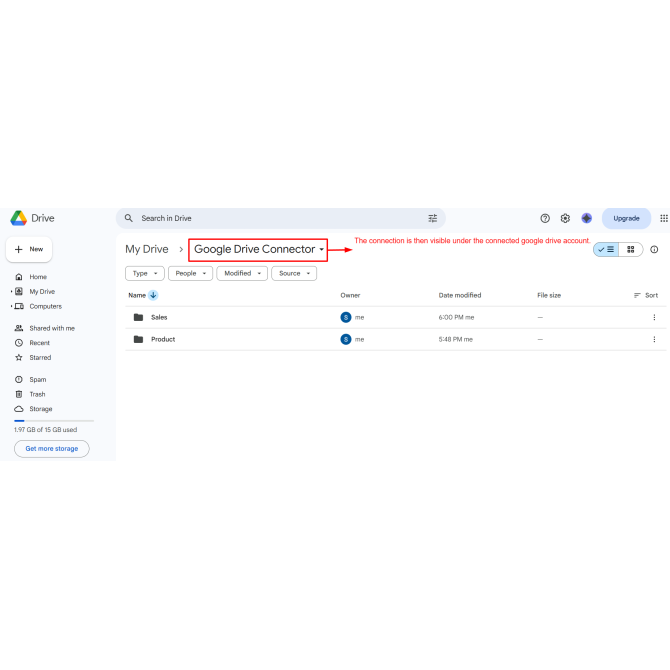Show the details info icon
The width and height of the screenshot is (670, 670).
[x=654, y=250]
